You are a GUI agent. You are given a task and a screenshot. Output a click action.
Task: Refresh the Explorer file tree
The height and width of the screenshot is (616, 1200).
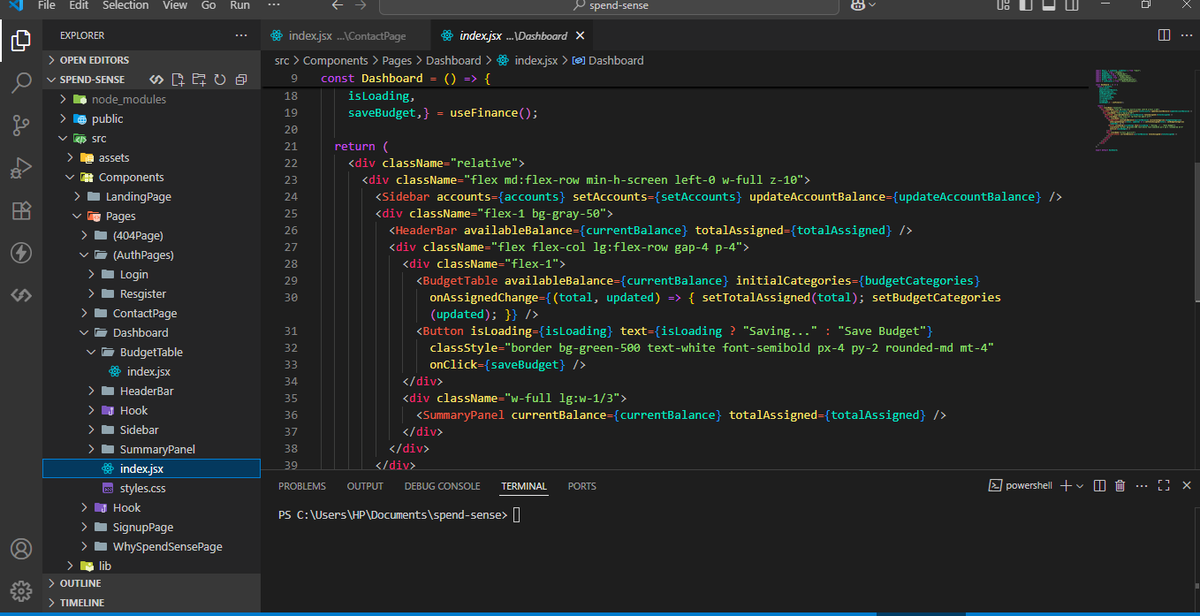219,80
